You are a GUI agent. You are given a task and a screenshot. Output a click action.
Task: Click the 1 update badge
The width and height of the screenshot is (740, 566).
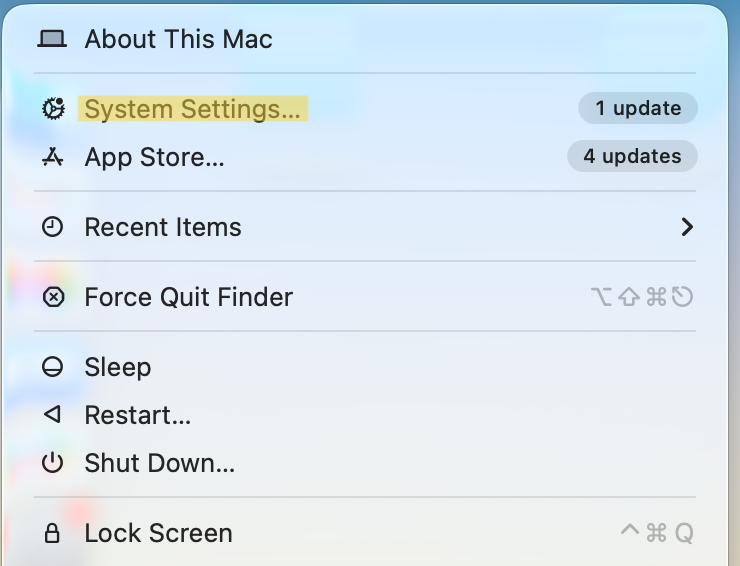[x=638, y=108]
